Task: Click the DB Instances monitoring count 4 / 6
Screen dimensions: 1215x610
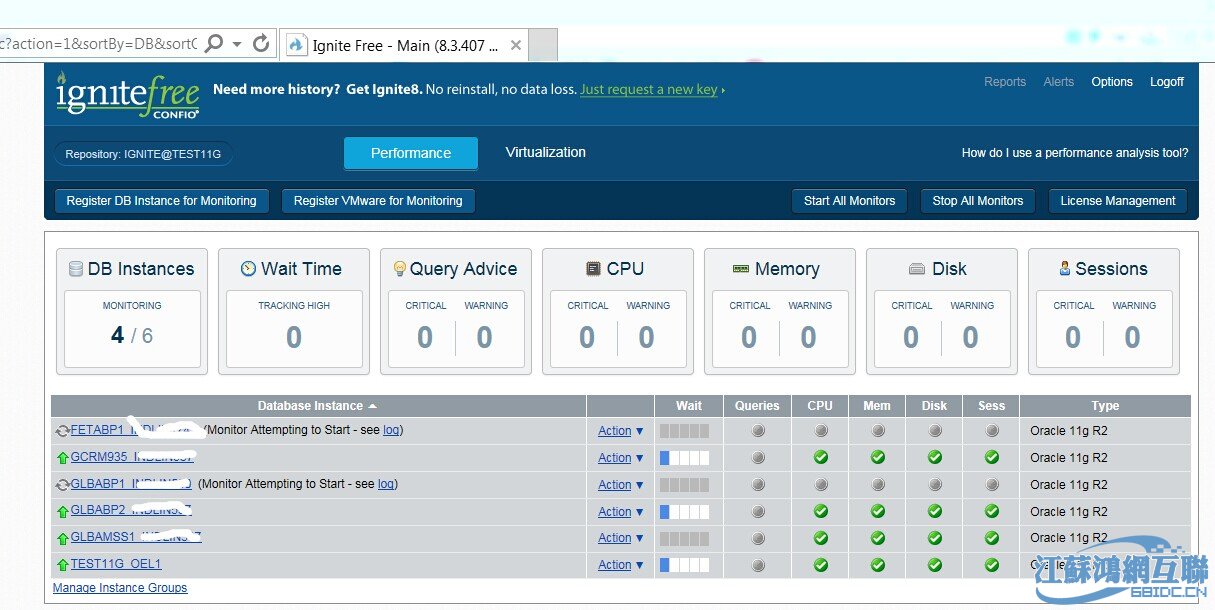Action: click(132, 336)
